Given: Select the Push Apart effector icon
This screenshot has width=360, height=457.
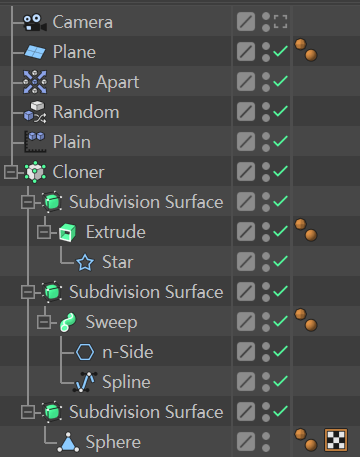Looking at the screenshot, I should click(x=35, y=82).
